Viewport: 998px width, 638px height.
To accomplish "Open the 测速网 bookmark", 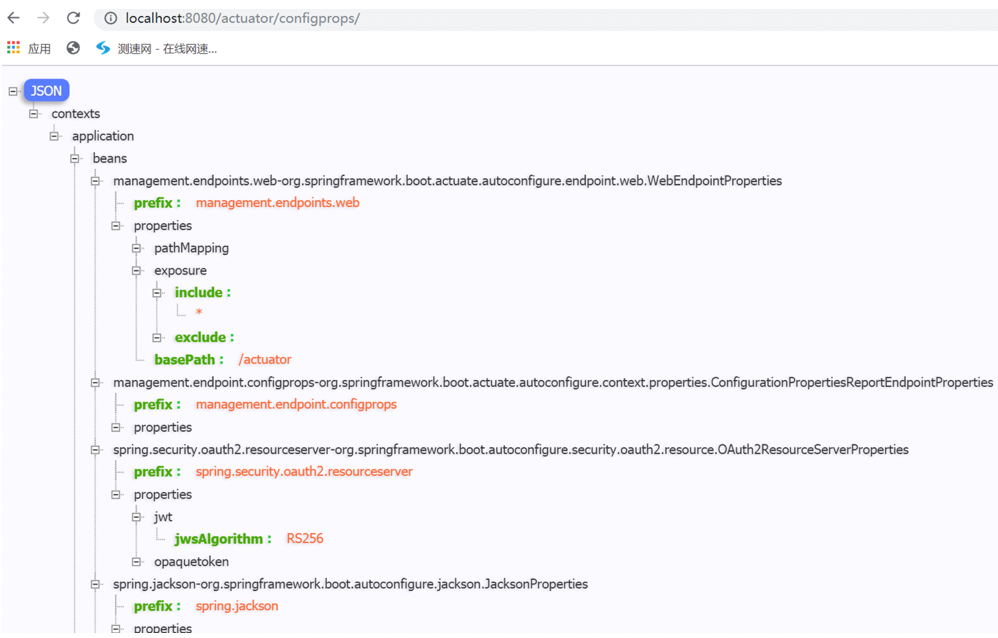I will (x=157, y=48).
